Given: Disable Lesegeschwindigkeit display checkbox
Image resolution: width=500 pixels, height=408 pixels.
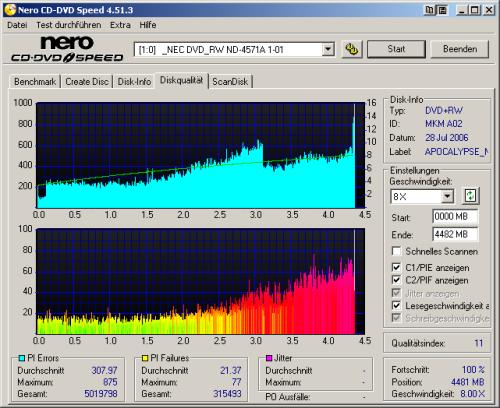Looking at the screenshot, I should point(396,305).
